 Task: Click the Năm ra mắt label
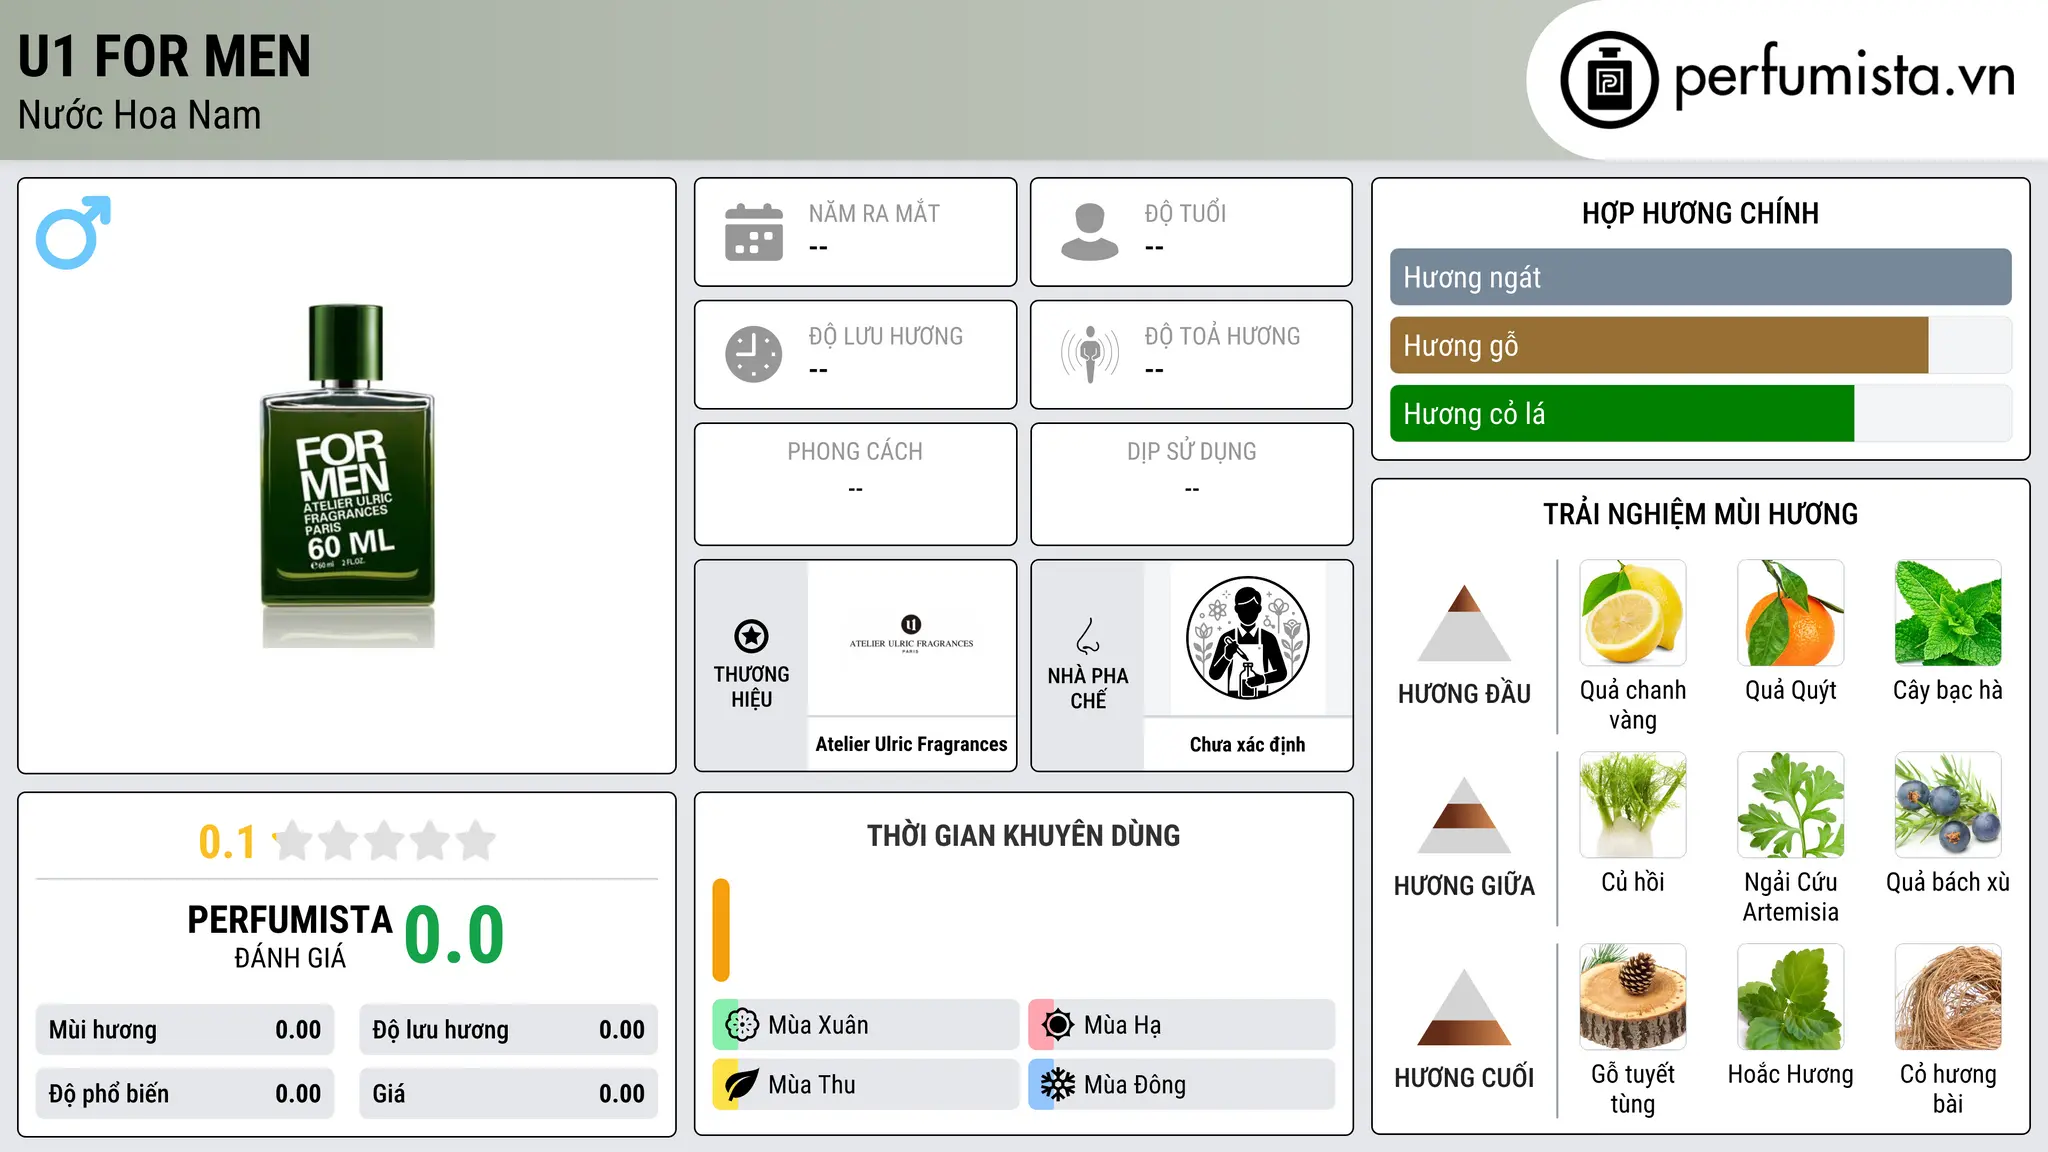(874, 213)
